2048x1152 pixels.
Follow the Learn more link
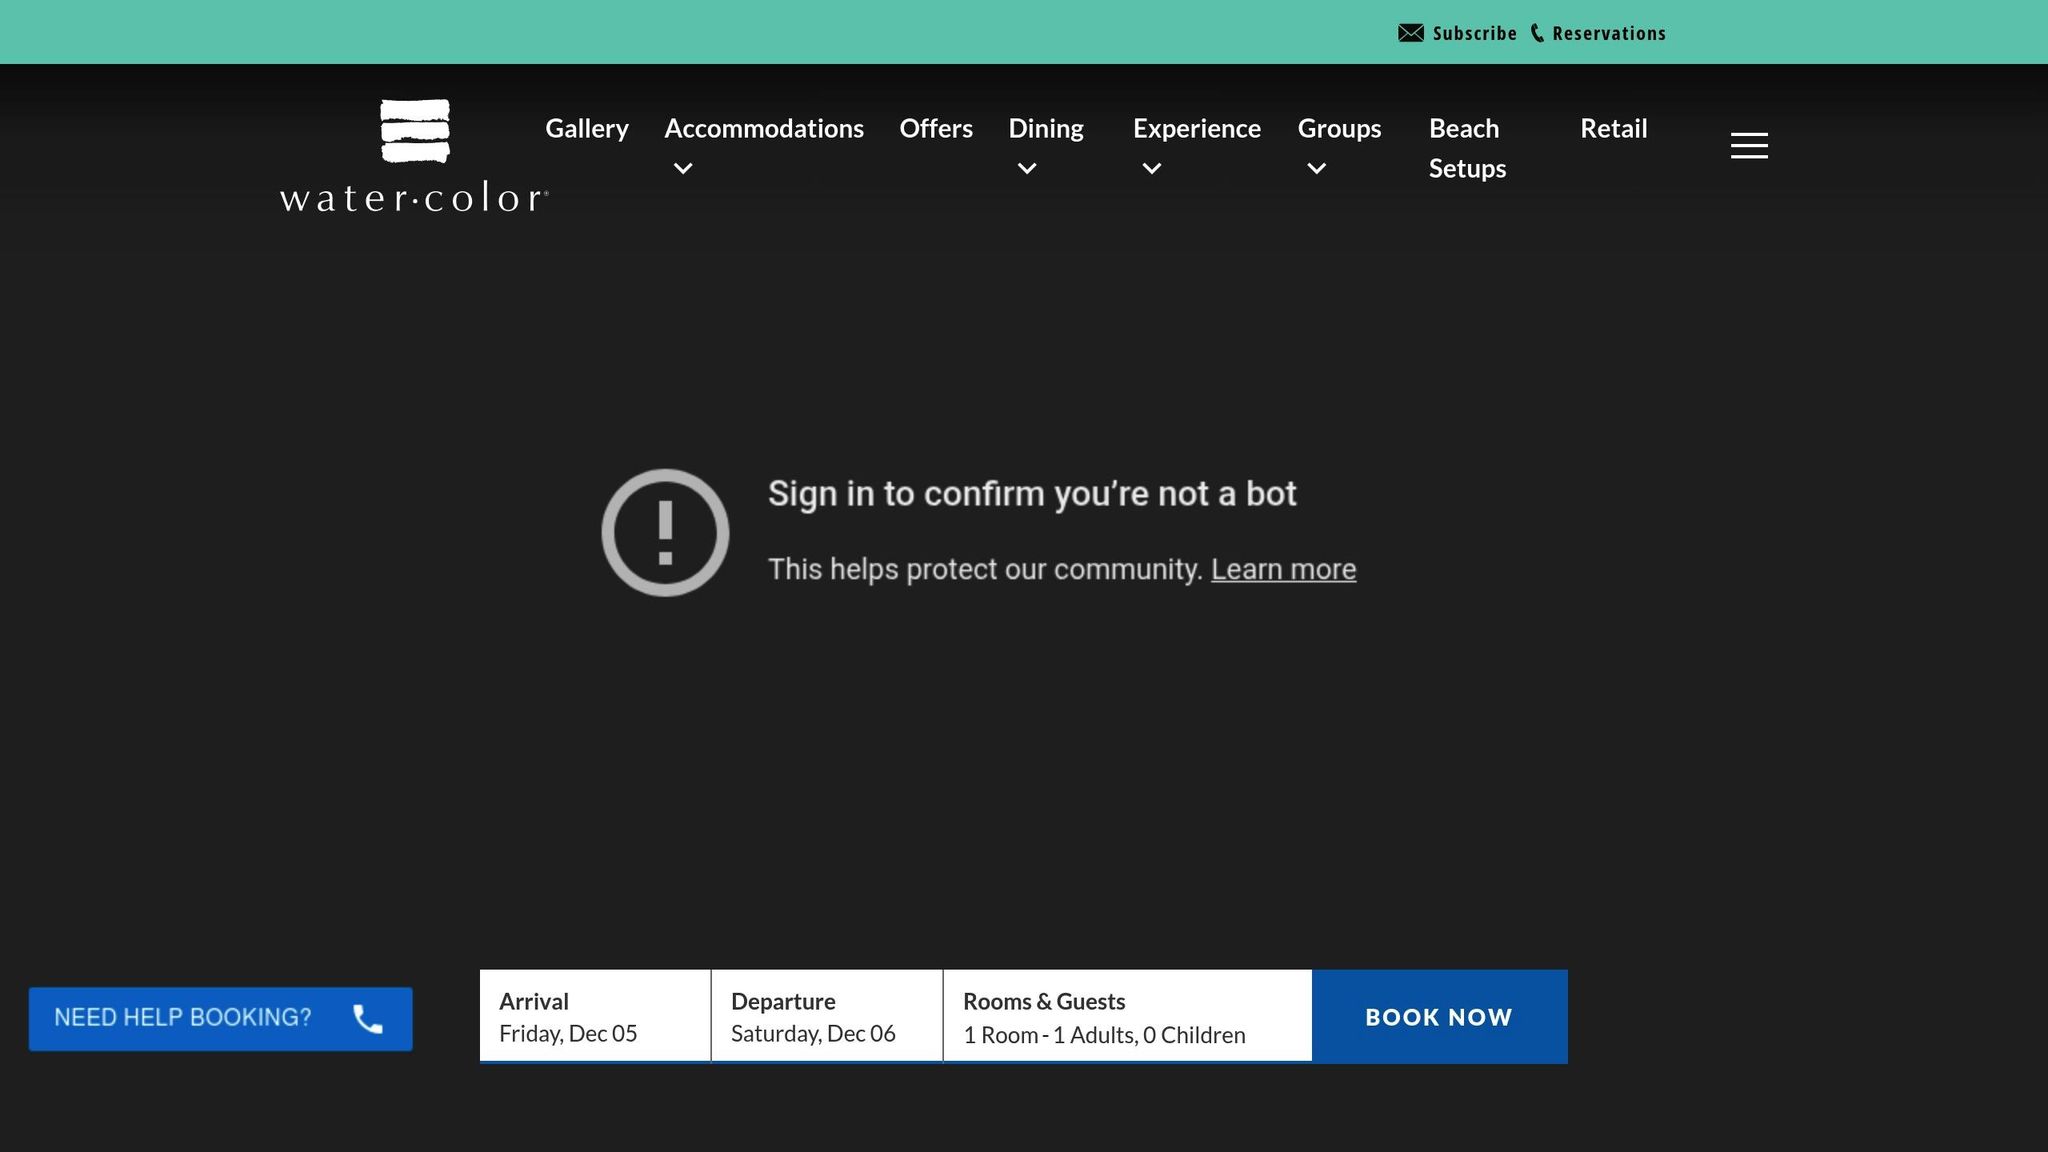click(x=1283, y=569)
